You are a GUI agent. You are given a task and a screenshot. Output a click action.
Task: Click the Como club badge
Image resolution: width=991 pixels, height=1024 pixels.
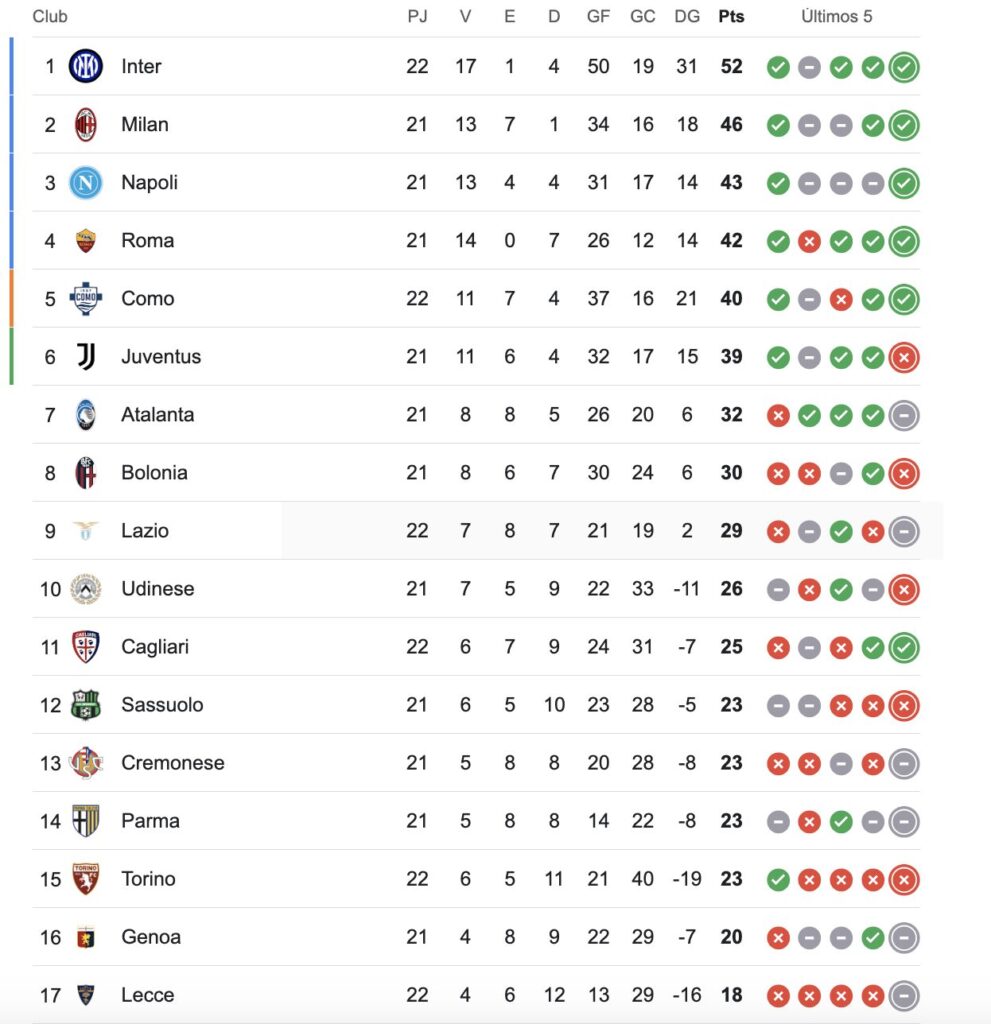pos(85,299)
